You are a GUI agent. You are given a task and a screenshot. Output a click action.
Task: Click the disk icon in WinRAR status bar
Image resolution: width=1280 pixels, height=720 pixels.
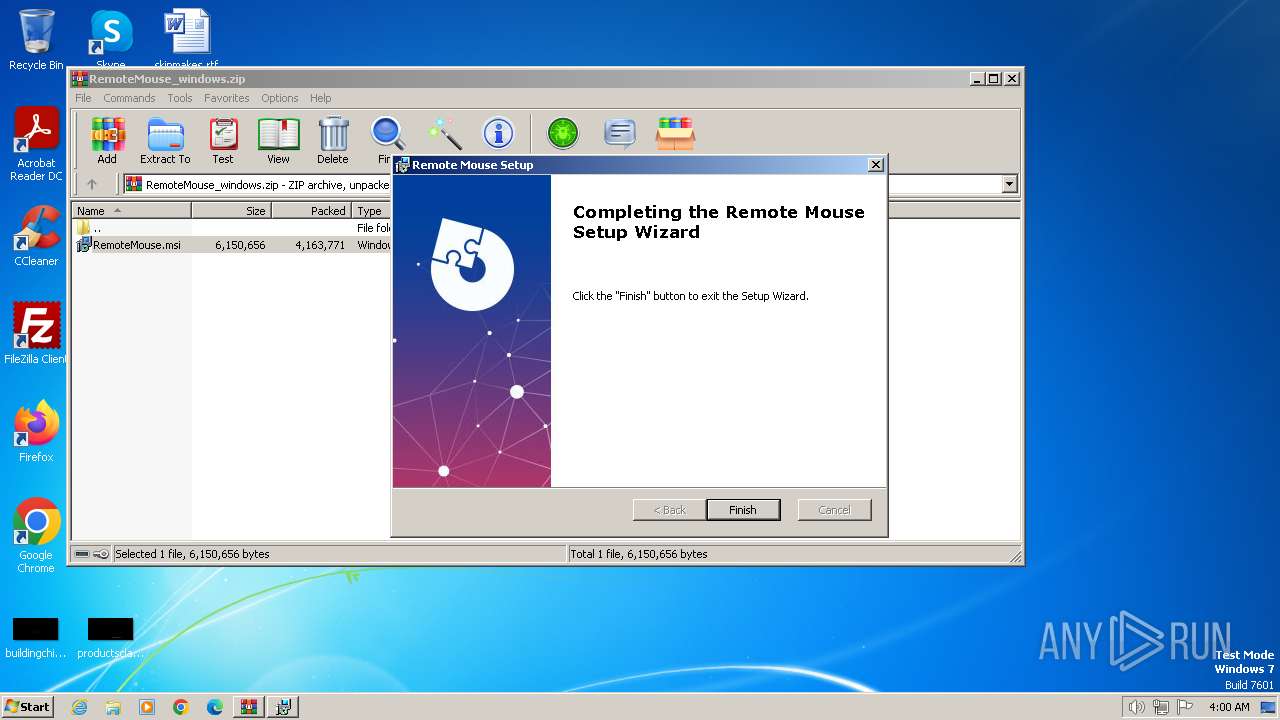click(x=82, y=554)
